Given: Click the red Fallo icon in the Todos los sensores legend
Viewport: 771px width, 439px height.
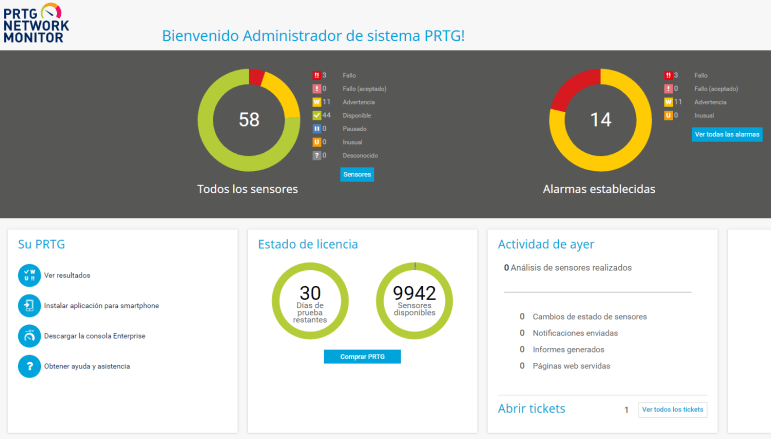Looking at the screenshot, I should click(317, 75).
